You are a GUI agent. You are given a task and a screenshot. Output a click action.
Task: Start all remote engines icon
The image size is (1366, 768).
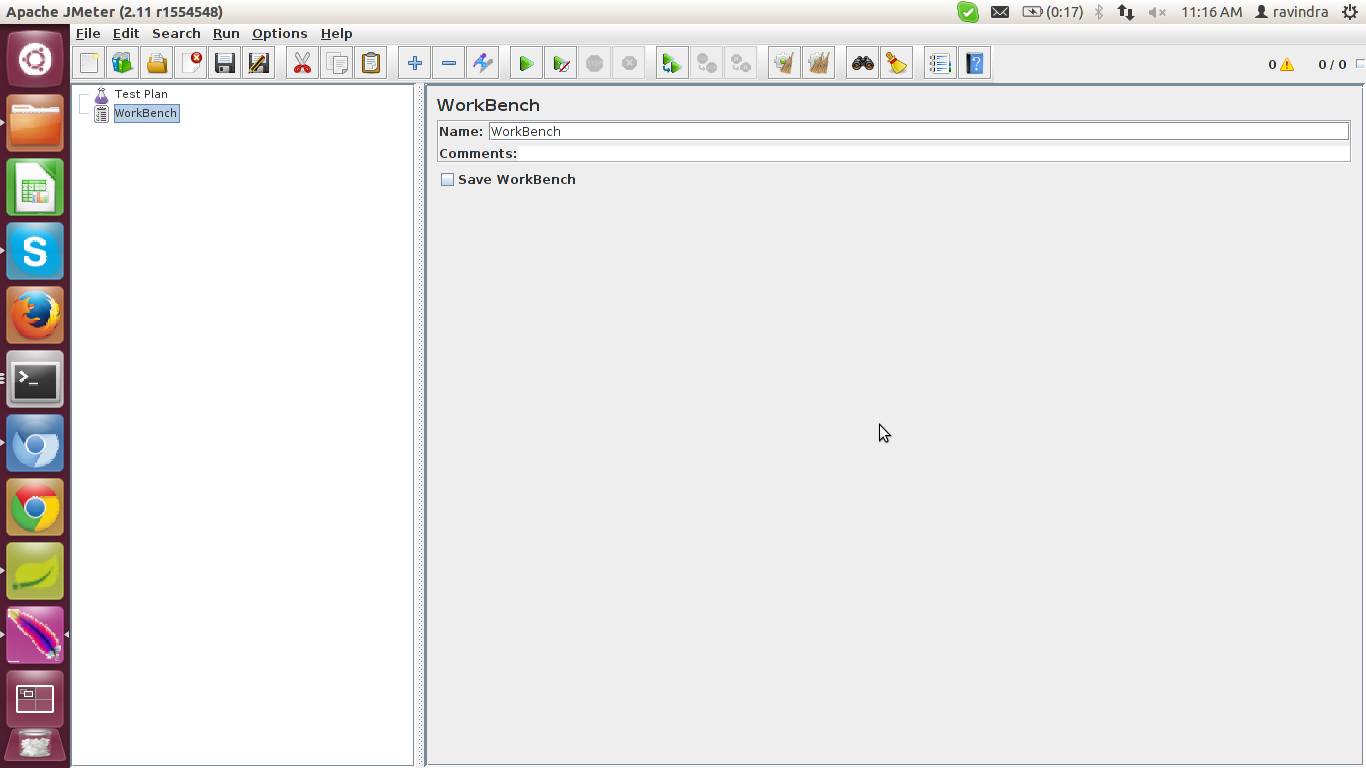pos(673,64)
